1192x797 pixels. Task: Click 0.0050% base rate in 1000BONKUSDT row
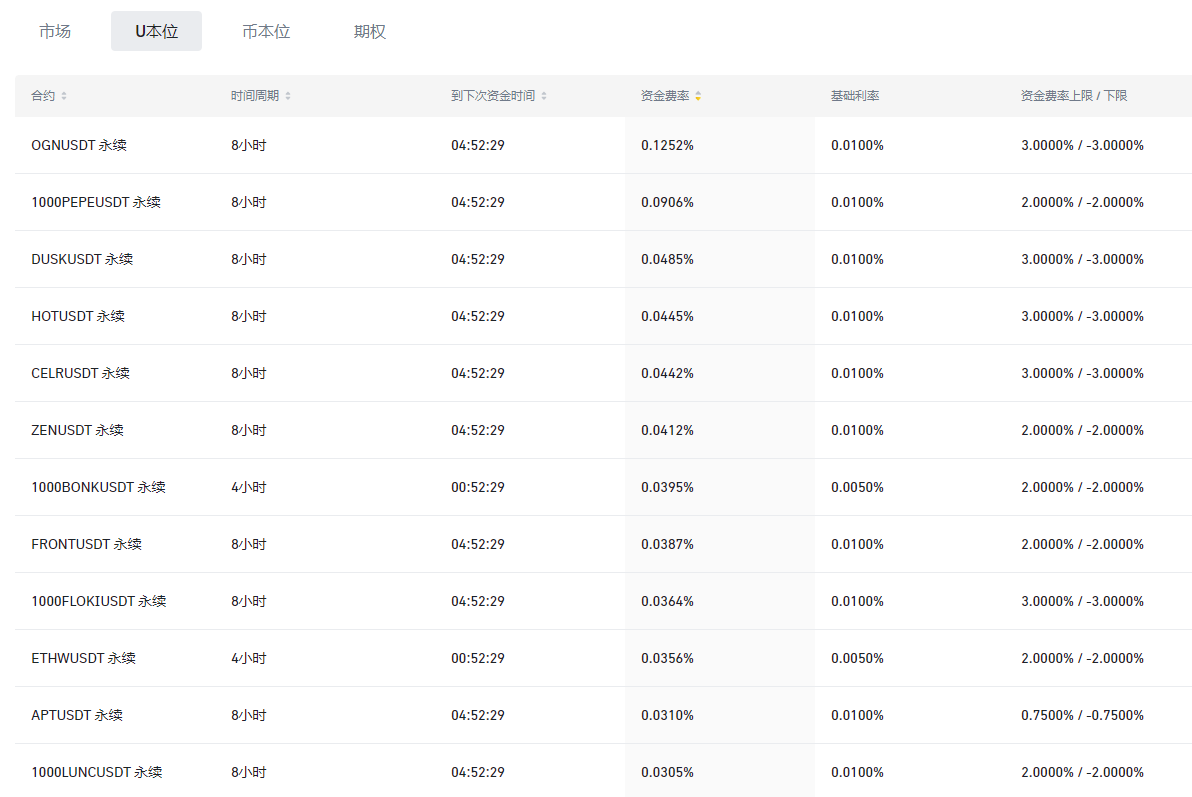(858, 487)
